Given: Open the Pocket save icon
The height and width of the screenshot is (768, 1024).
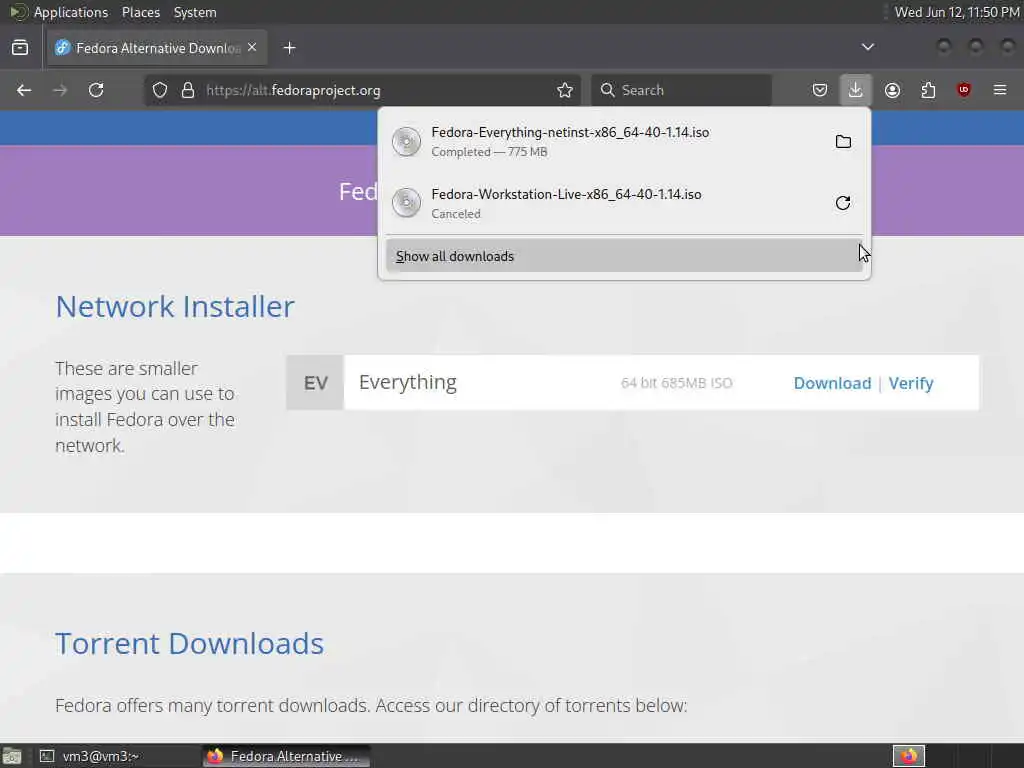Looking at the screenshot, I should pos(820,90).
